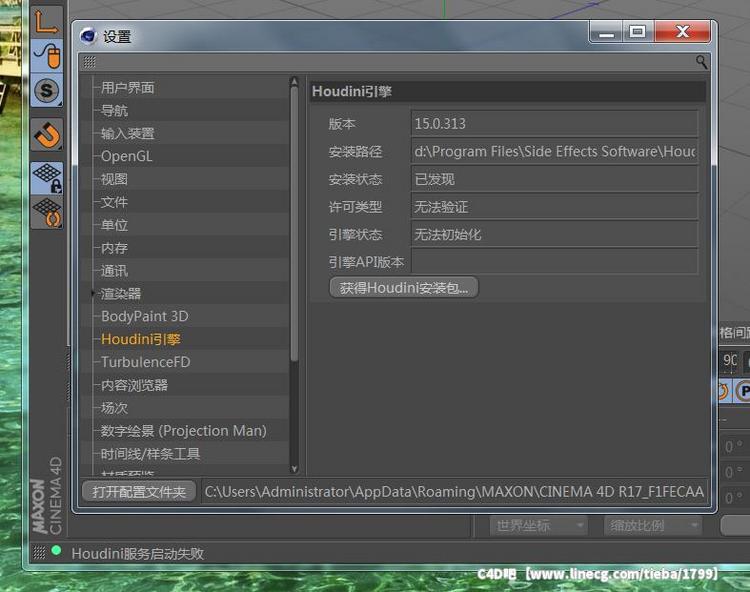This screenshot has height=592, width=750.
Task: Click Houdini服务启动失败 status message
Action: click(x=138, y=553)
